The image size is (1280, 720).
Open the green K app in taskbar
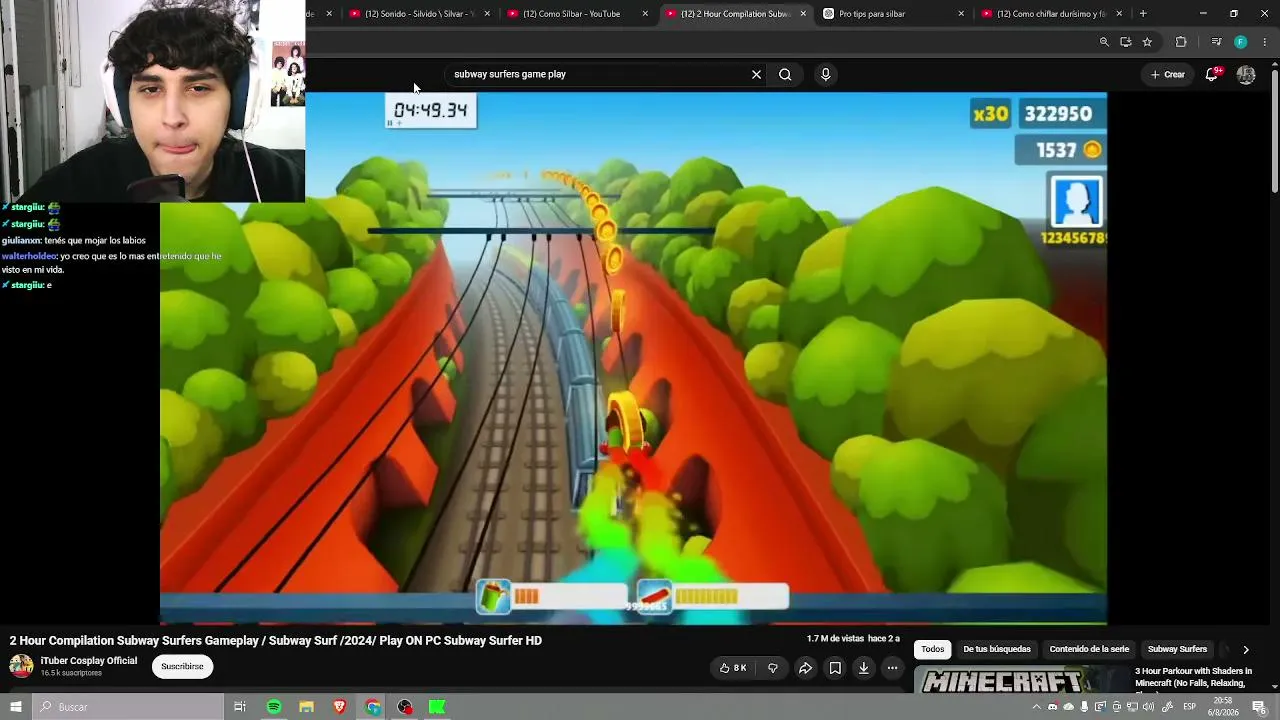(x=437, y=707)
